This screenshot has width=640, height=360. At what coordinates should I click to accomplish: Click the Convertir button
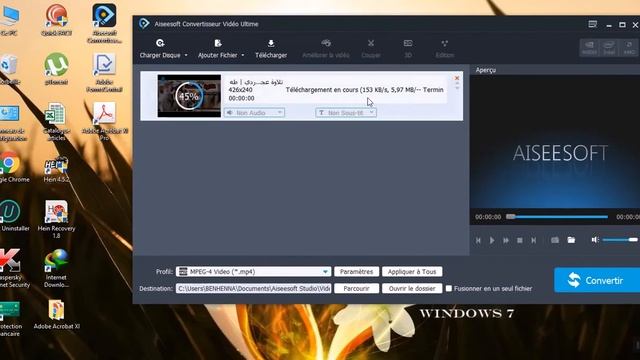tap(597, 280)
